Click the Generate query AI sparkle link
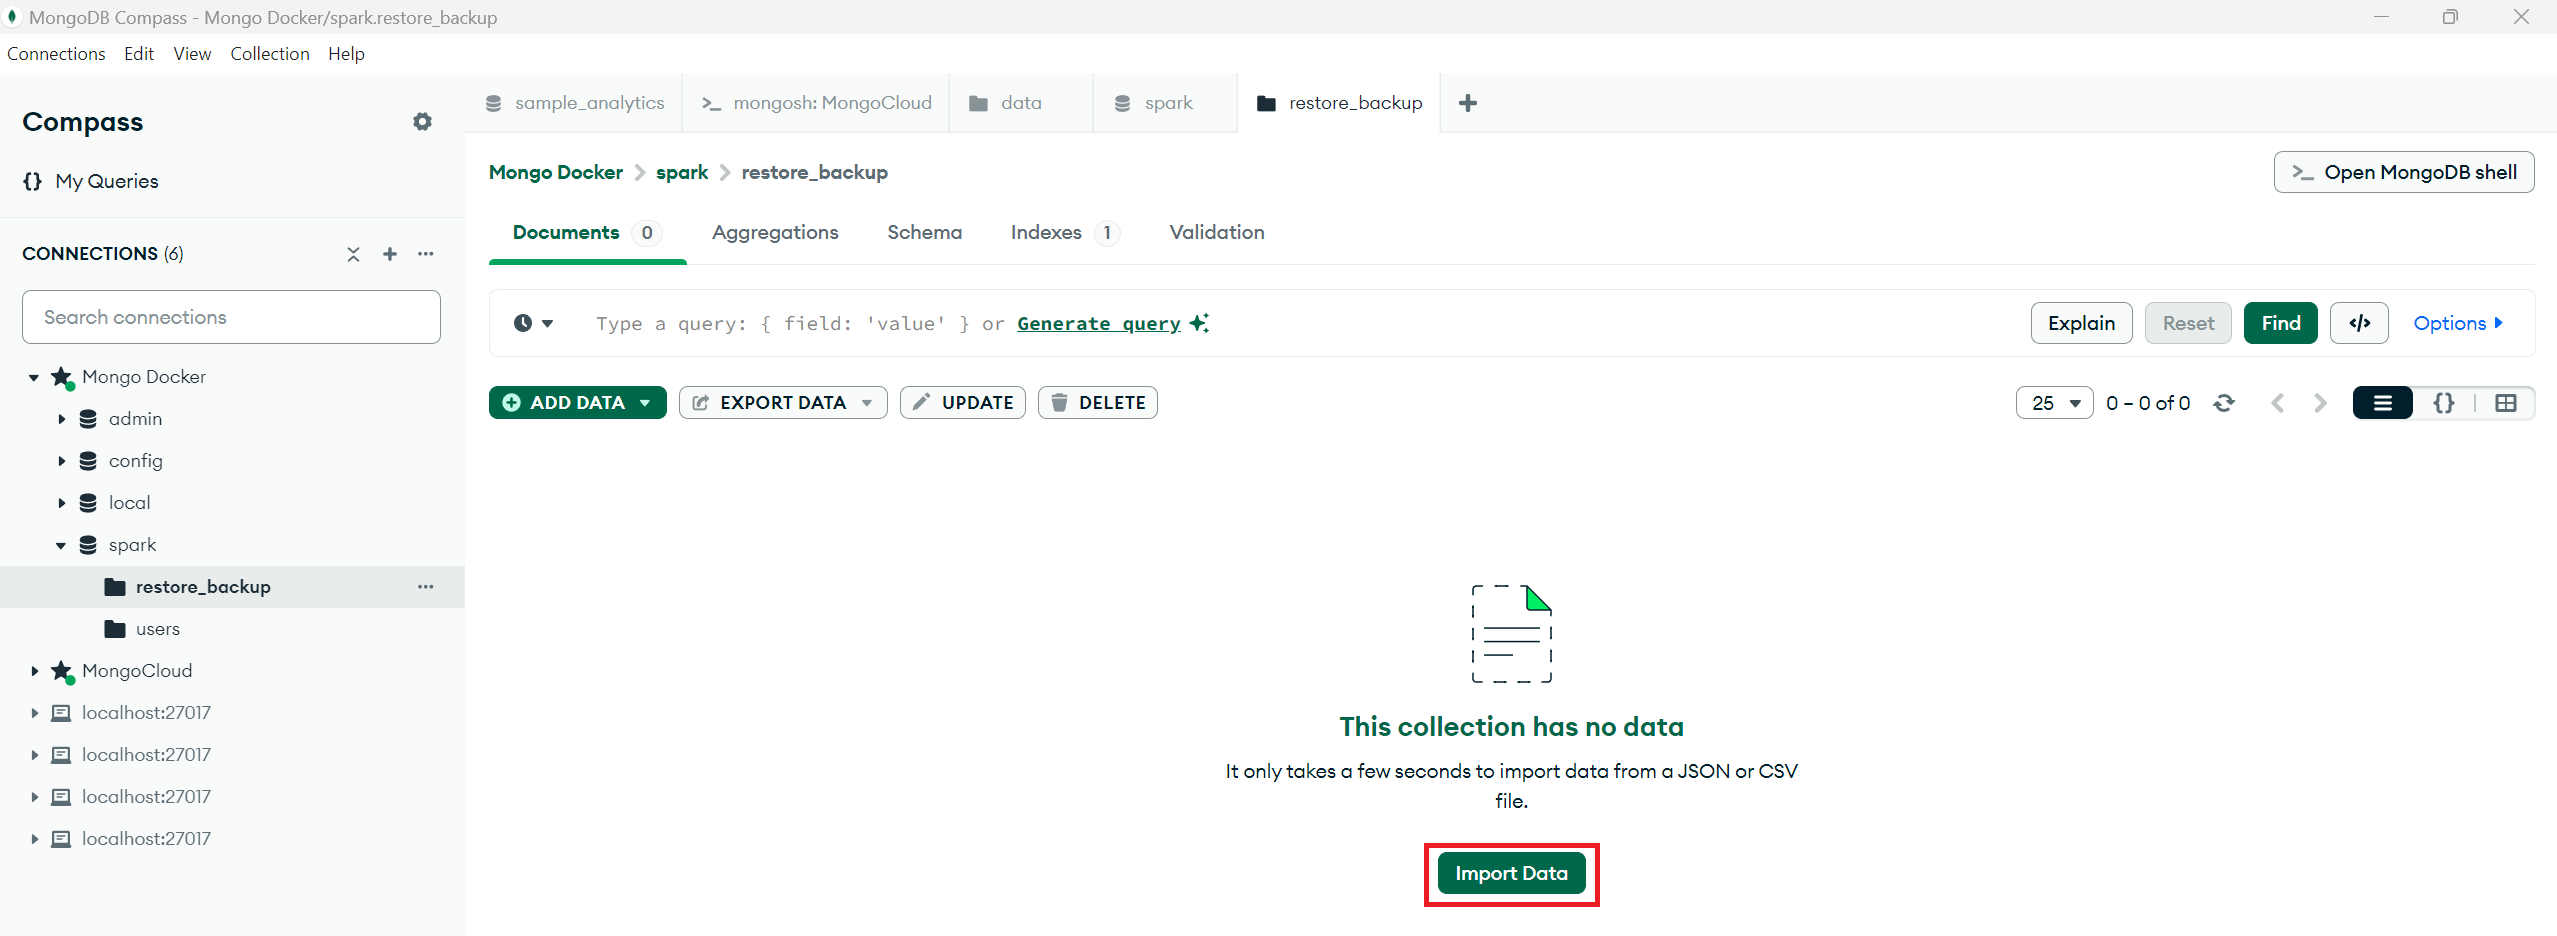 click(x=1112, y=323)
